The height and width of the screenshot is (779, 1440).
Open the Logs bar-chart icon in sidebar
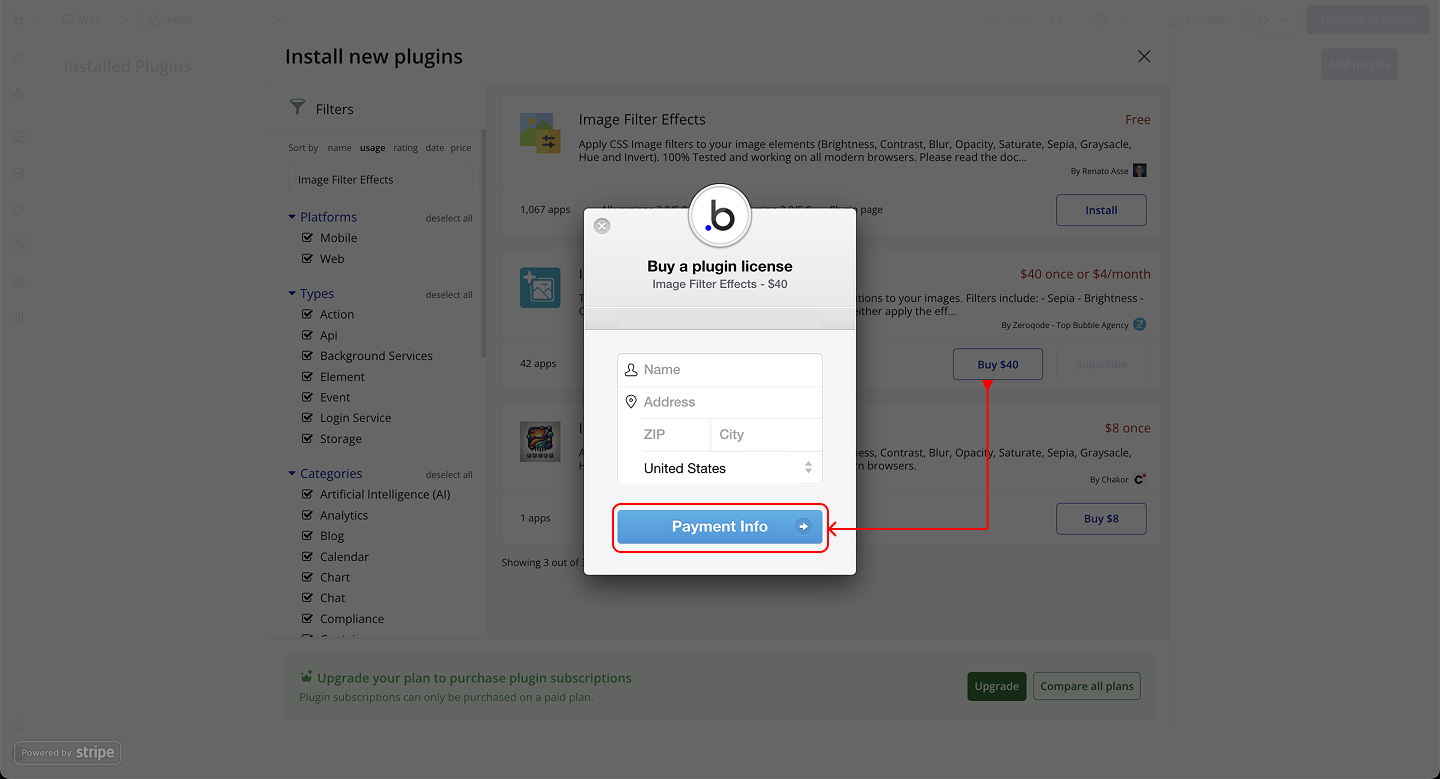point(19,318)
